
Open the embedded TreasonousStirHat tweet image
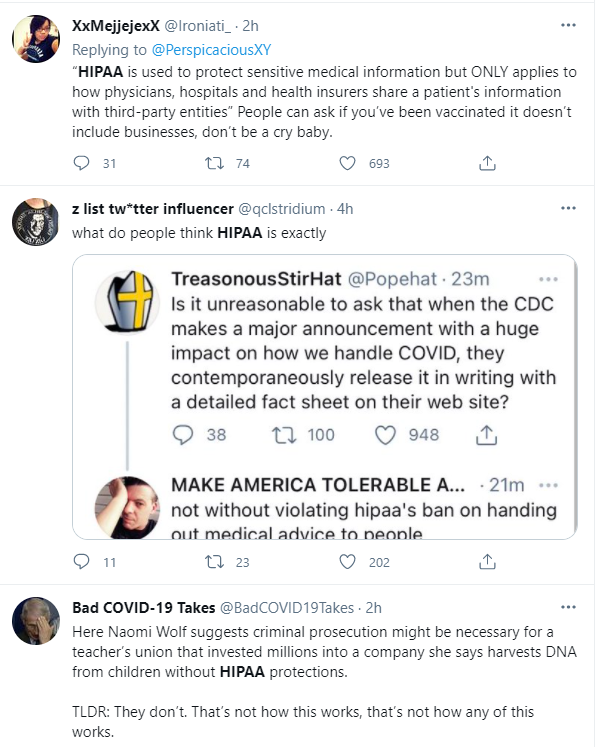324,397
